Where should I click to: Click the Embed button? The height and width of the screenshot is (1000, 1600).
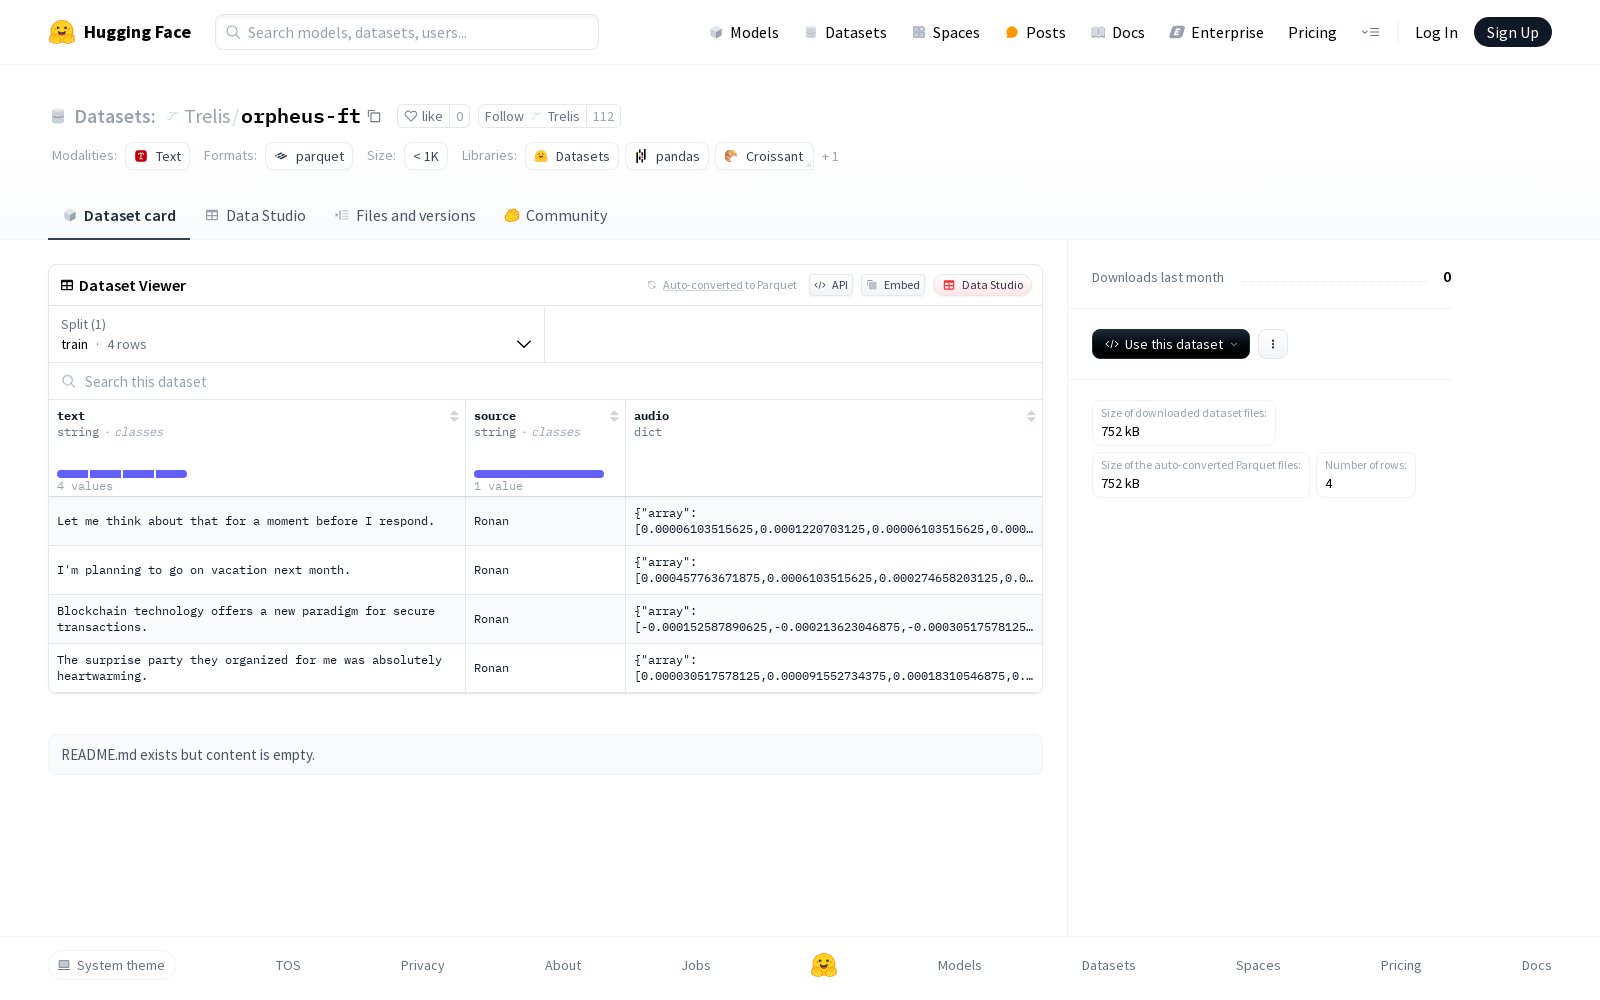893,285
